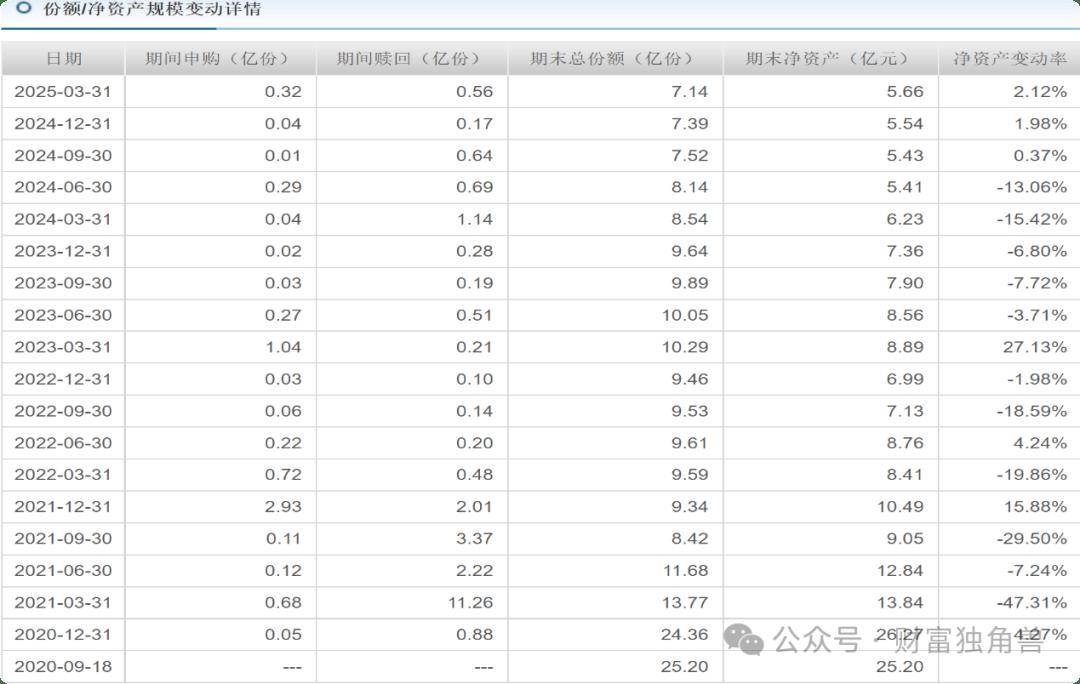Click the 0.32 subscription value
1080x684 pixels.
coord(283,92)
